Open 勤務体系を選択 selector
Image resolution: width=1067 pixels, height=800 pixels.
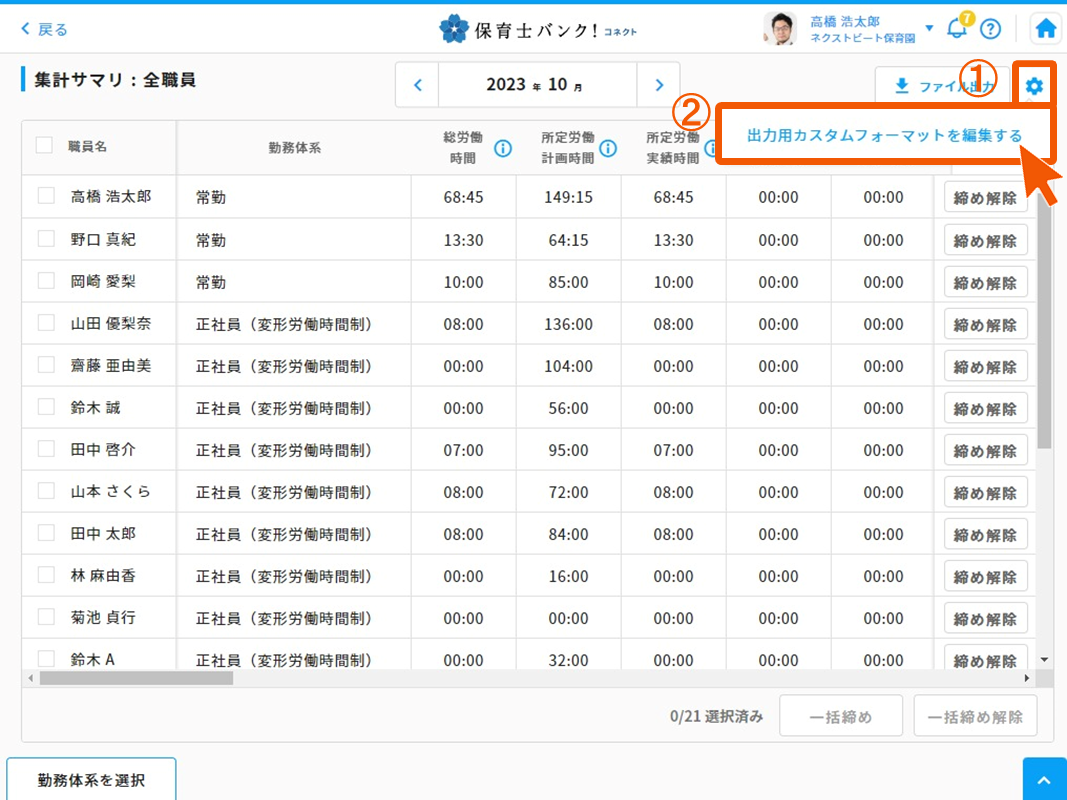91,779
